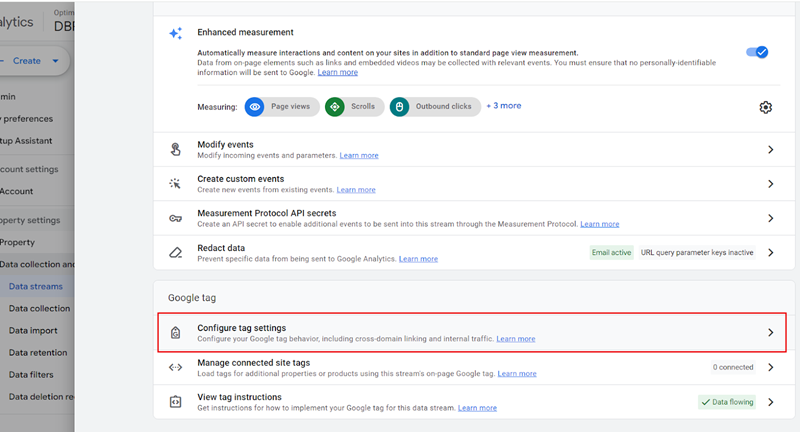
Task: Click the Google tag section heading
Action: [x=192, y=298]
